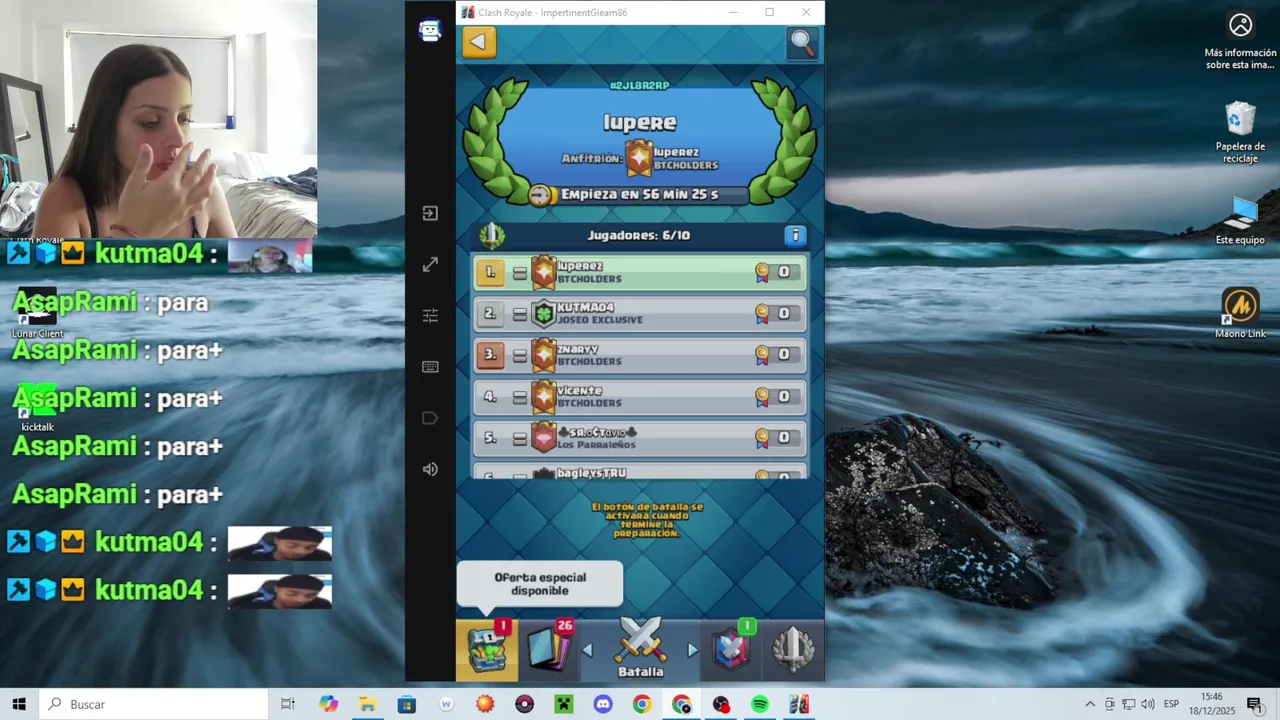Open the Windows notification center icon
Viewport: 1280px width, 720px height.
tap(1254, 704)
